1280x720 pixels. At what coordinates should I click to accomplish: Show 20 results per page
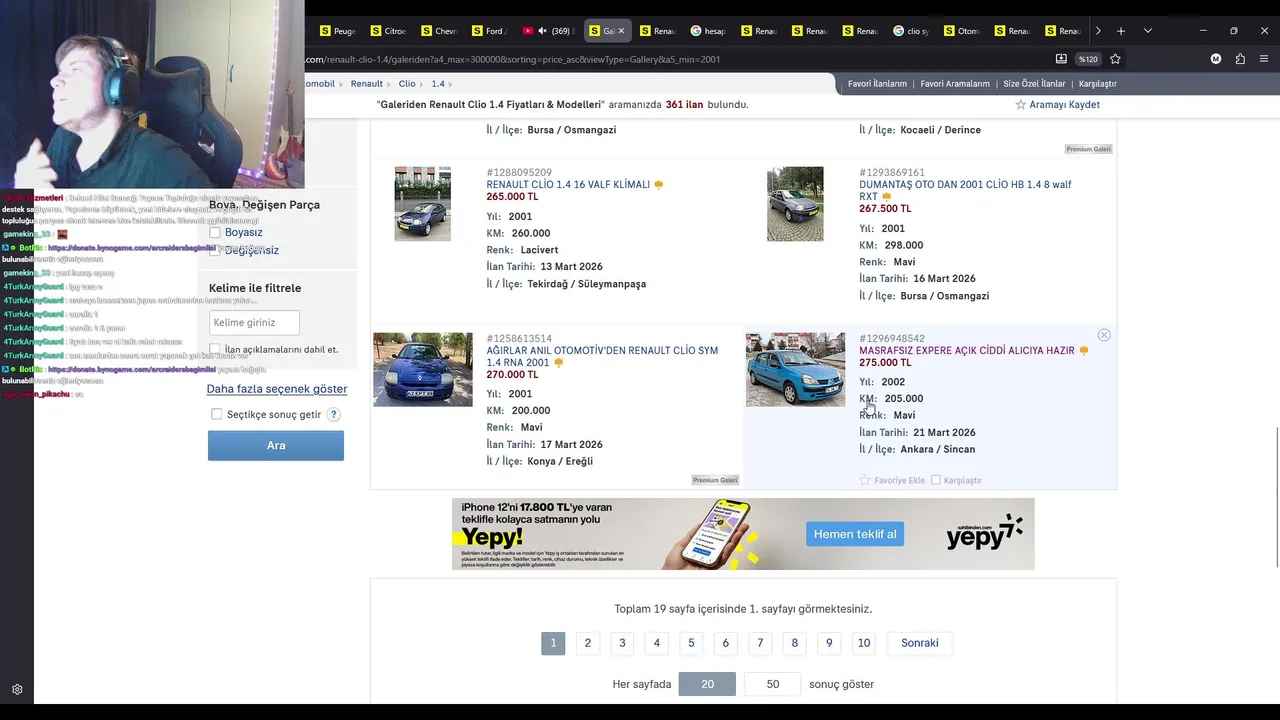click(707, 684)
